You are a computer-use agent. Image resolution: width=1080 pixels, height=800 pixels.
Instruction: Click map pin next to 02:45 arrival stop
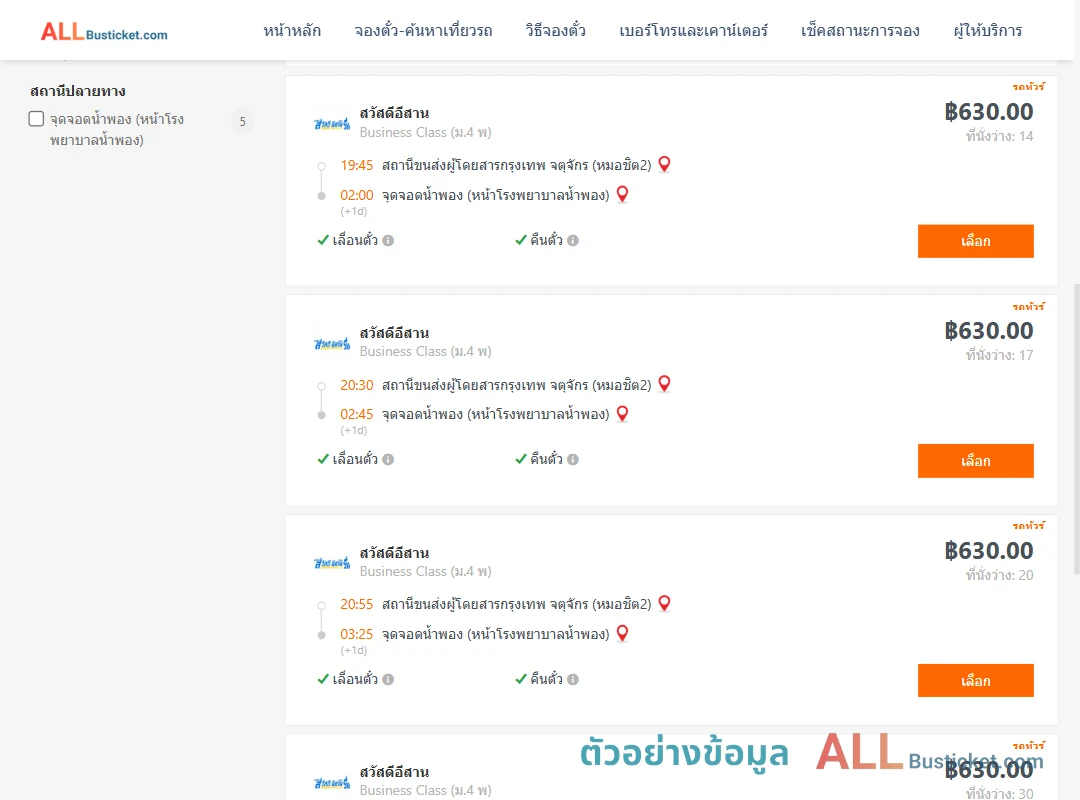coord(622,413)
